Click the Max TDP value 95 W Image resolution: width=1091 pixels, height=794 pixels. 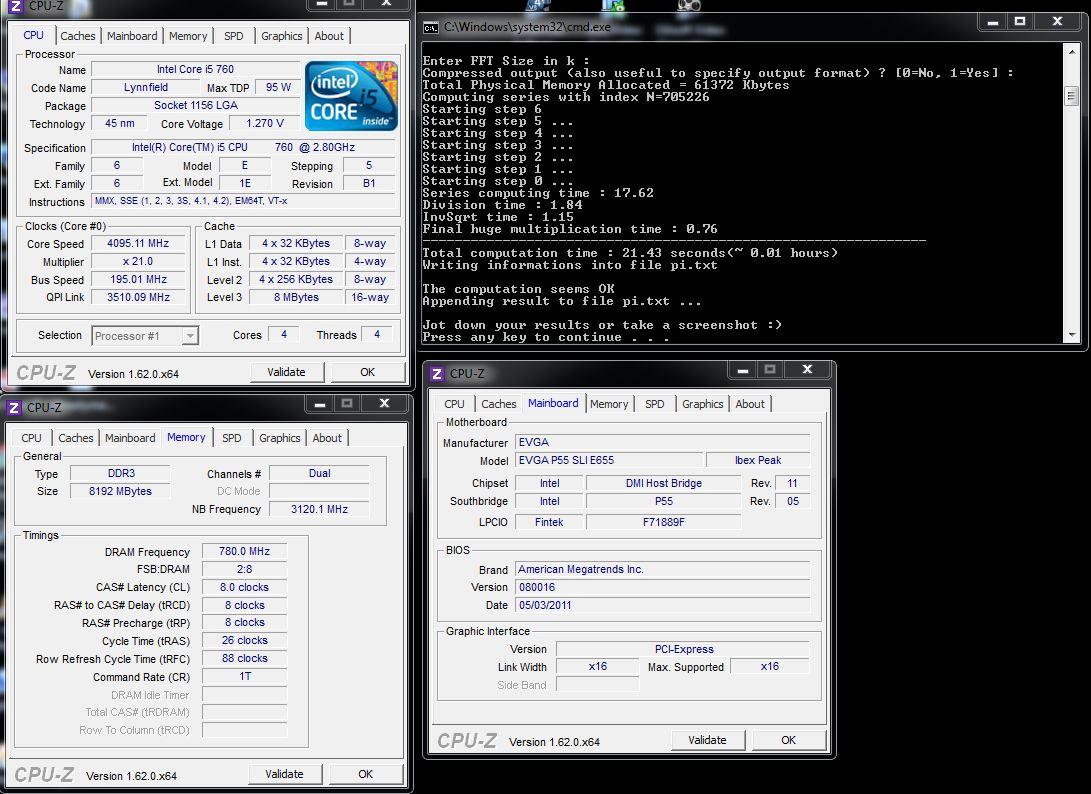click(278, 88)
